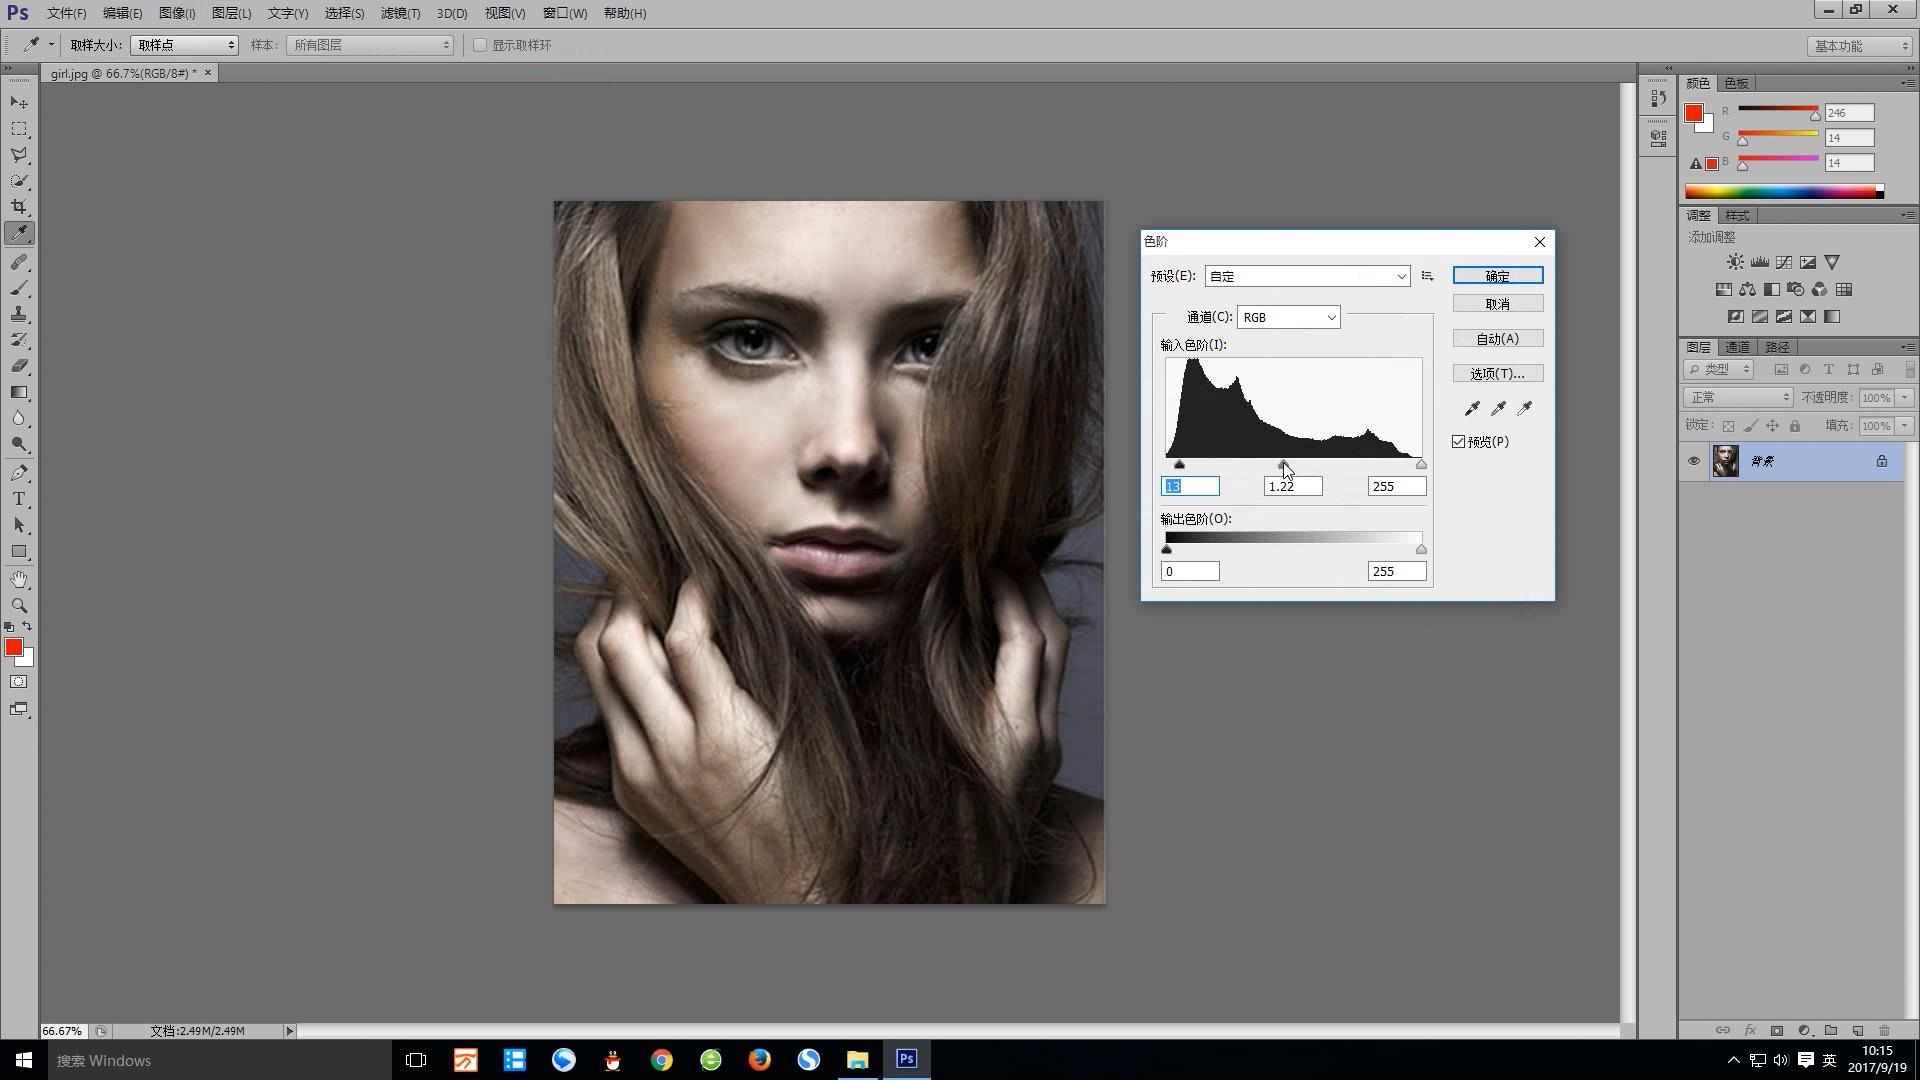This screenshot has height=1080, width=1920.
Task: Select the Healing Brush tool
Action: [x=19, y=262]
